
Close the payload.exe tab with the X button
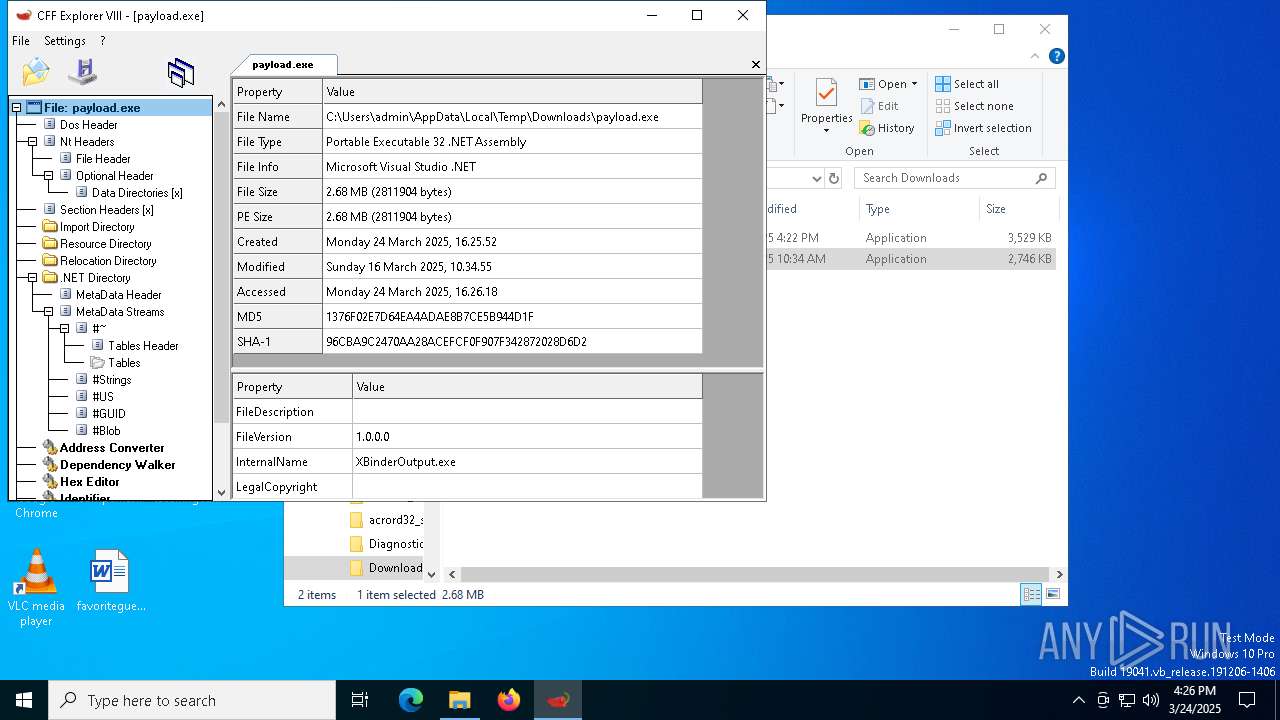tap(756, 64)
